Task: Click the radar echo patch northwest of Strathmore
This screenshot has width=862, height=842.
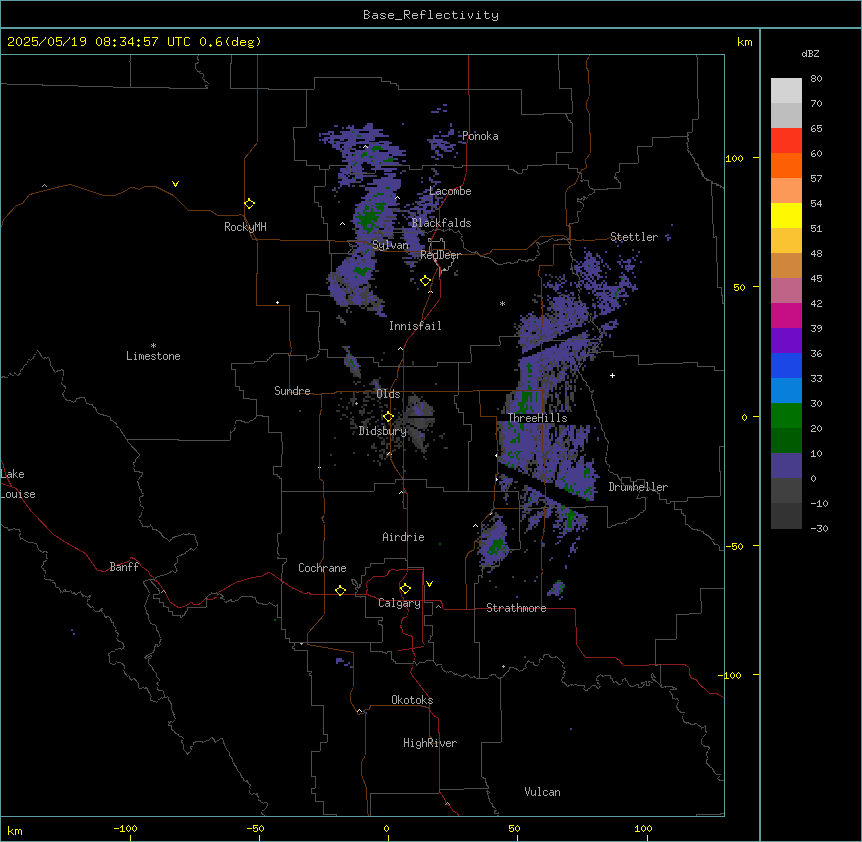Action: point(494,542)
